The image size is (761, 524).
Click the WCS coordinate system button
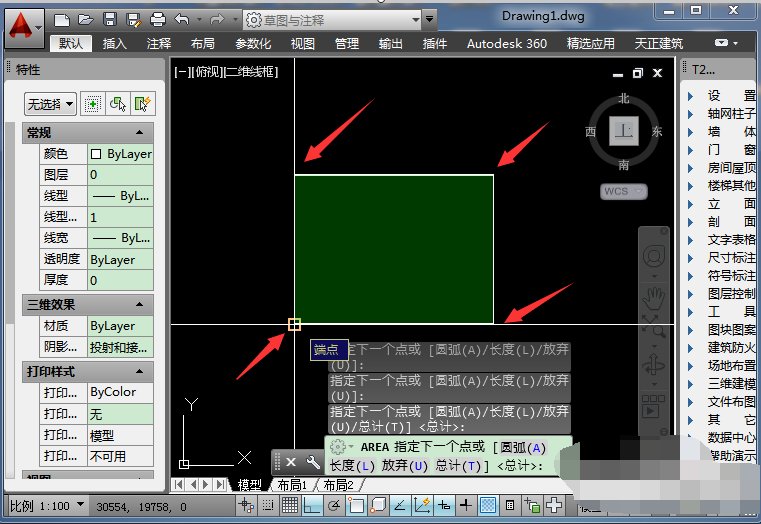click(x=624, y=190)
